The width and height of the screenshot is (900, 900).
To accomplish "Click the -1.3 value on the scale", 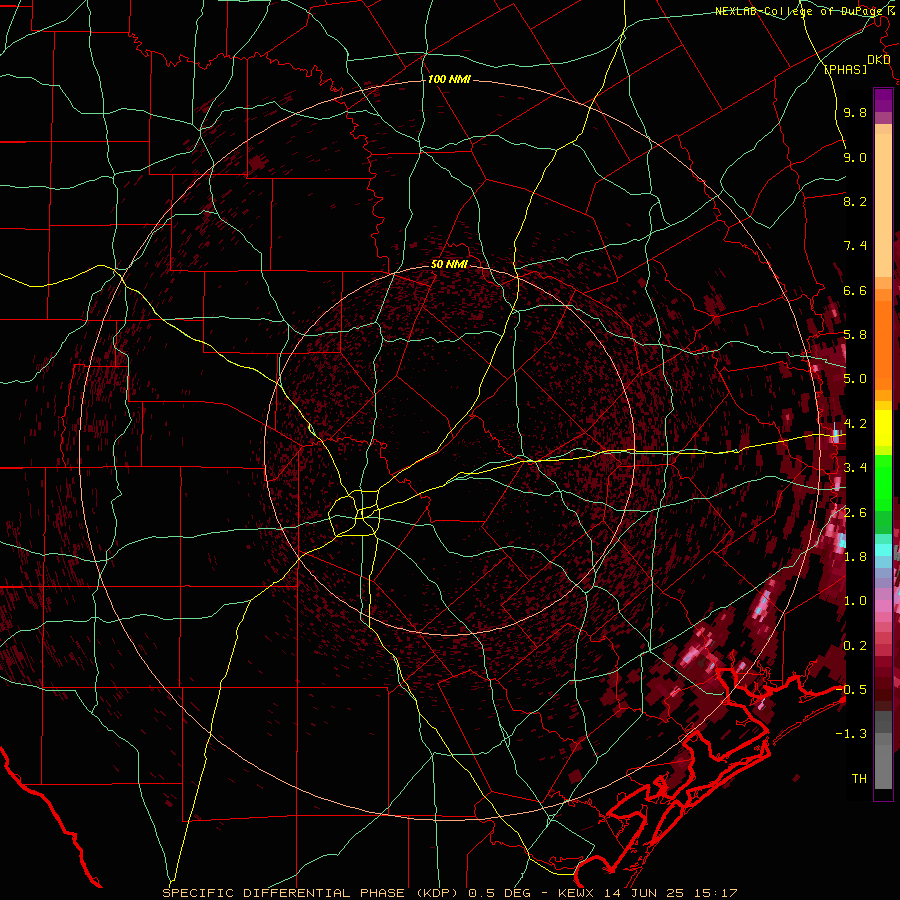I will [851, 734].
